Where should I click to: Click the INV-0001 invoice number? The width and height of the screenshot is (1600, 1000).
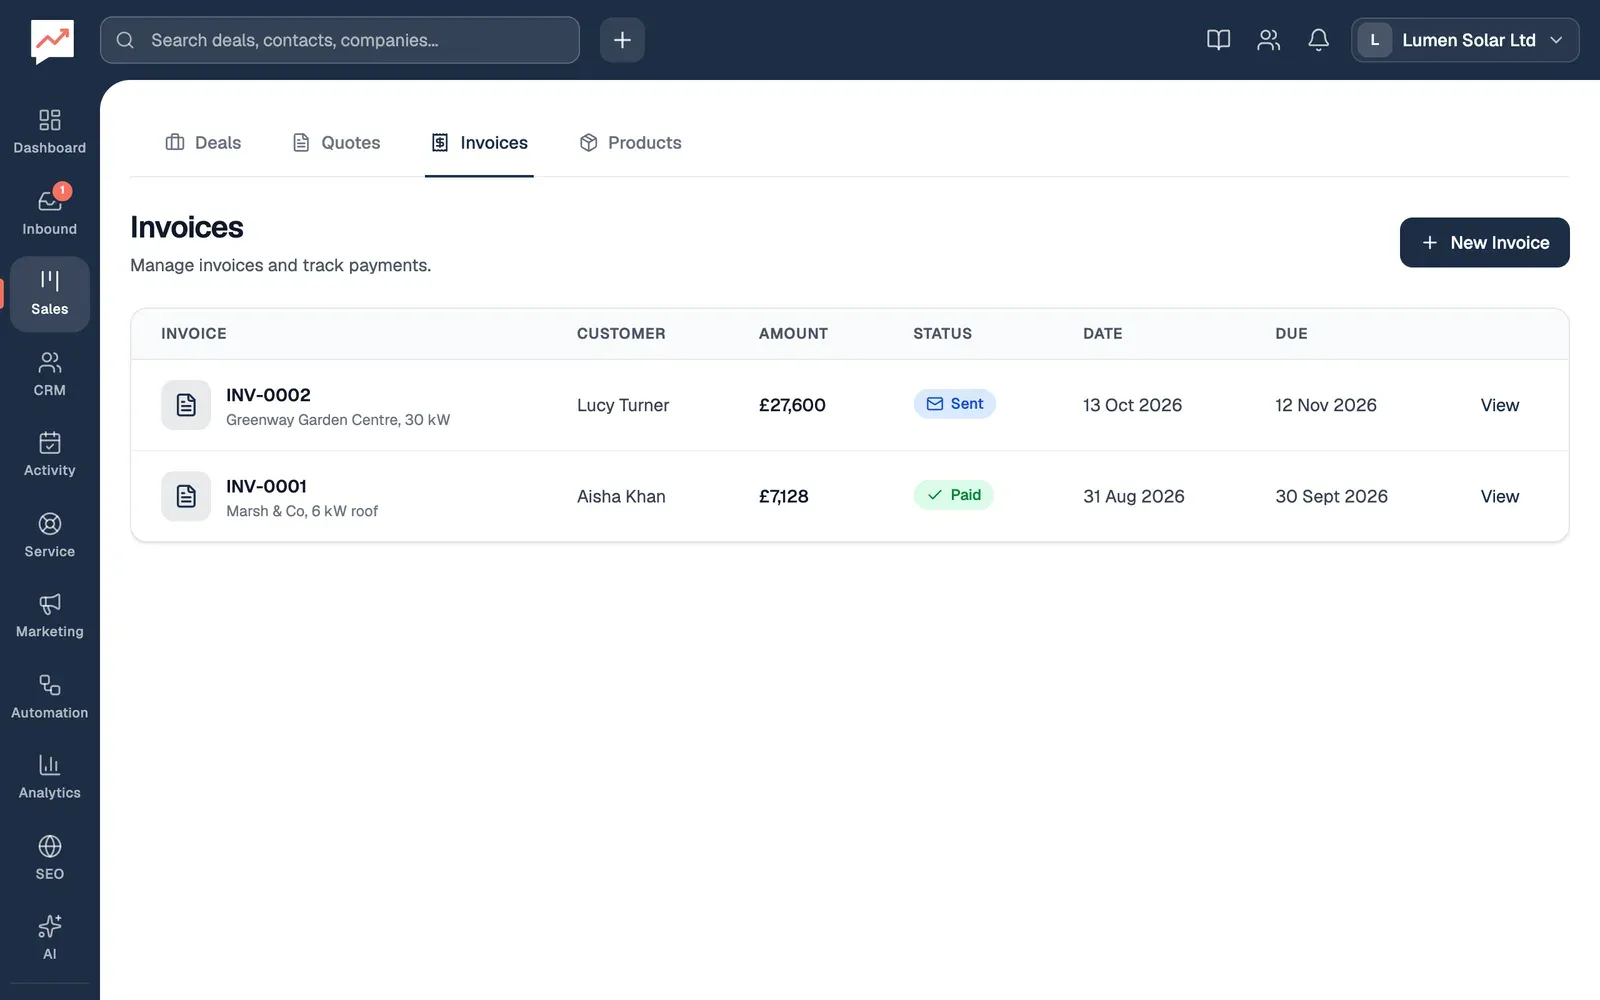(266, 486)
